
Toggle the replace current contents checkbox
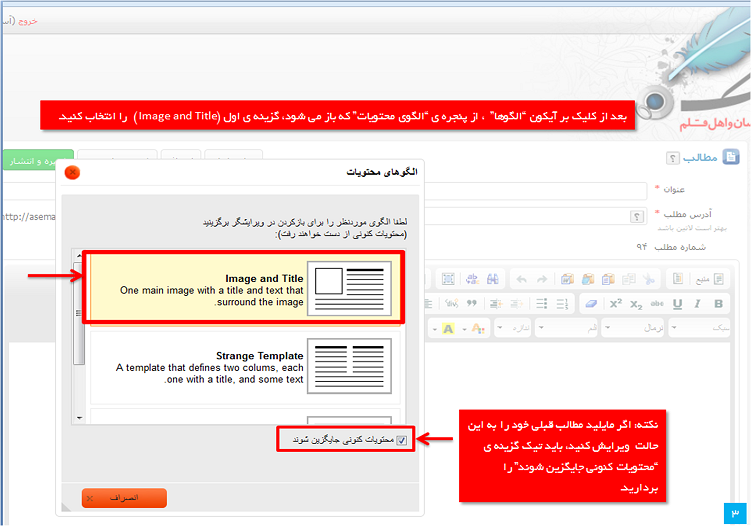coord(401,440)
